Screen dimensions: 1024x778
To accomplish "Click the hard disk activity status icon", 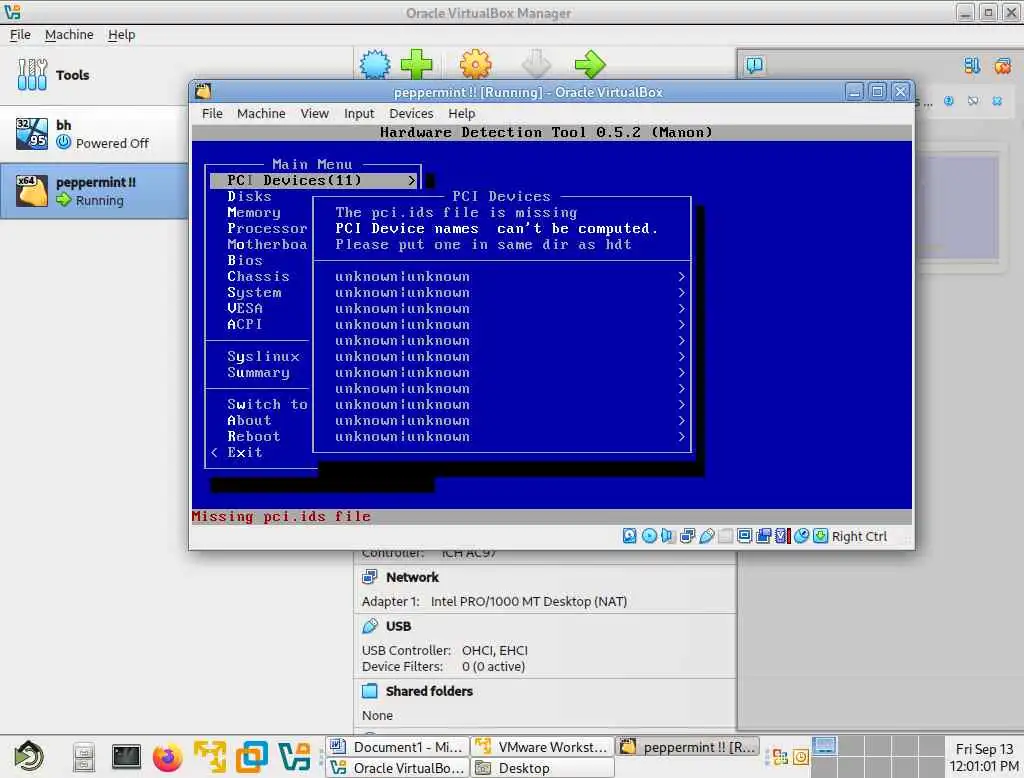I will coord(630,536).
